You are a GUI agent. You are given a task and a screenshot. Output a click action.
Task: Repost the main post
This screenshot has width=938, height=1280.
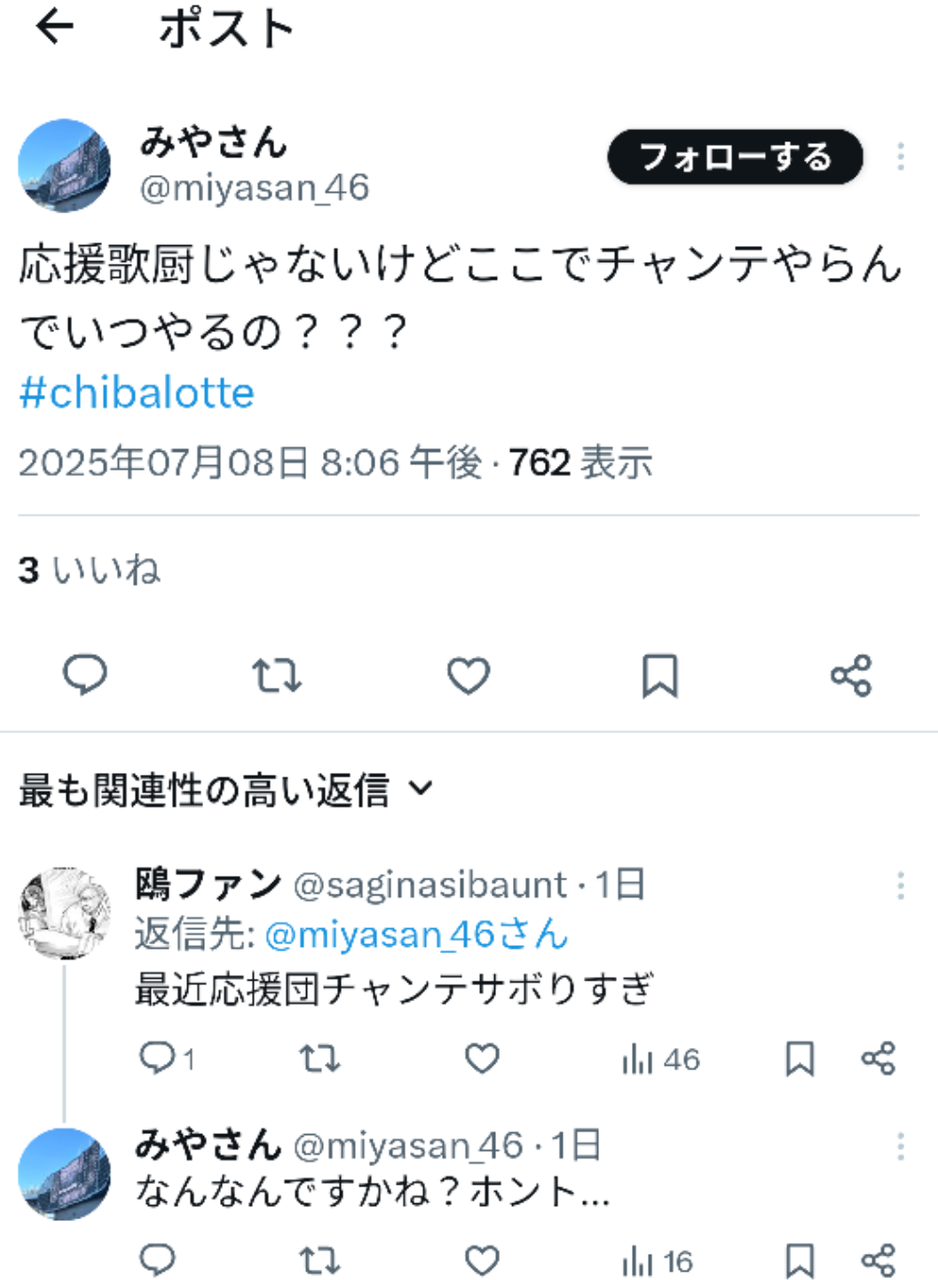click(x=276, y=677)
